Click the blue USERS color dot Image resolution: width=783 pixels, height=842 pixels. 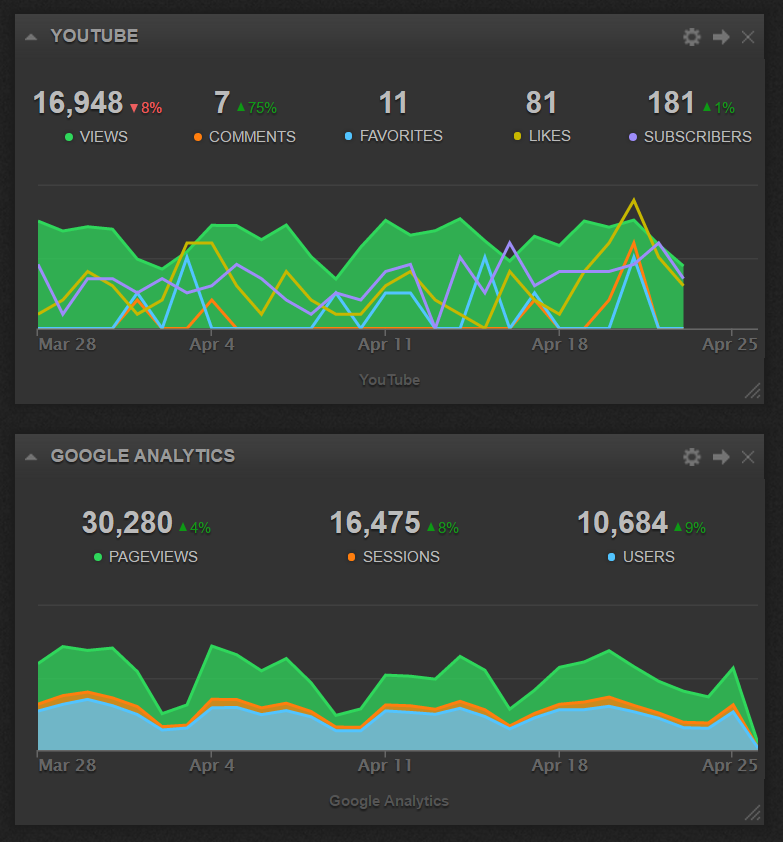(611, 557)
